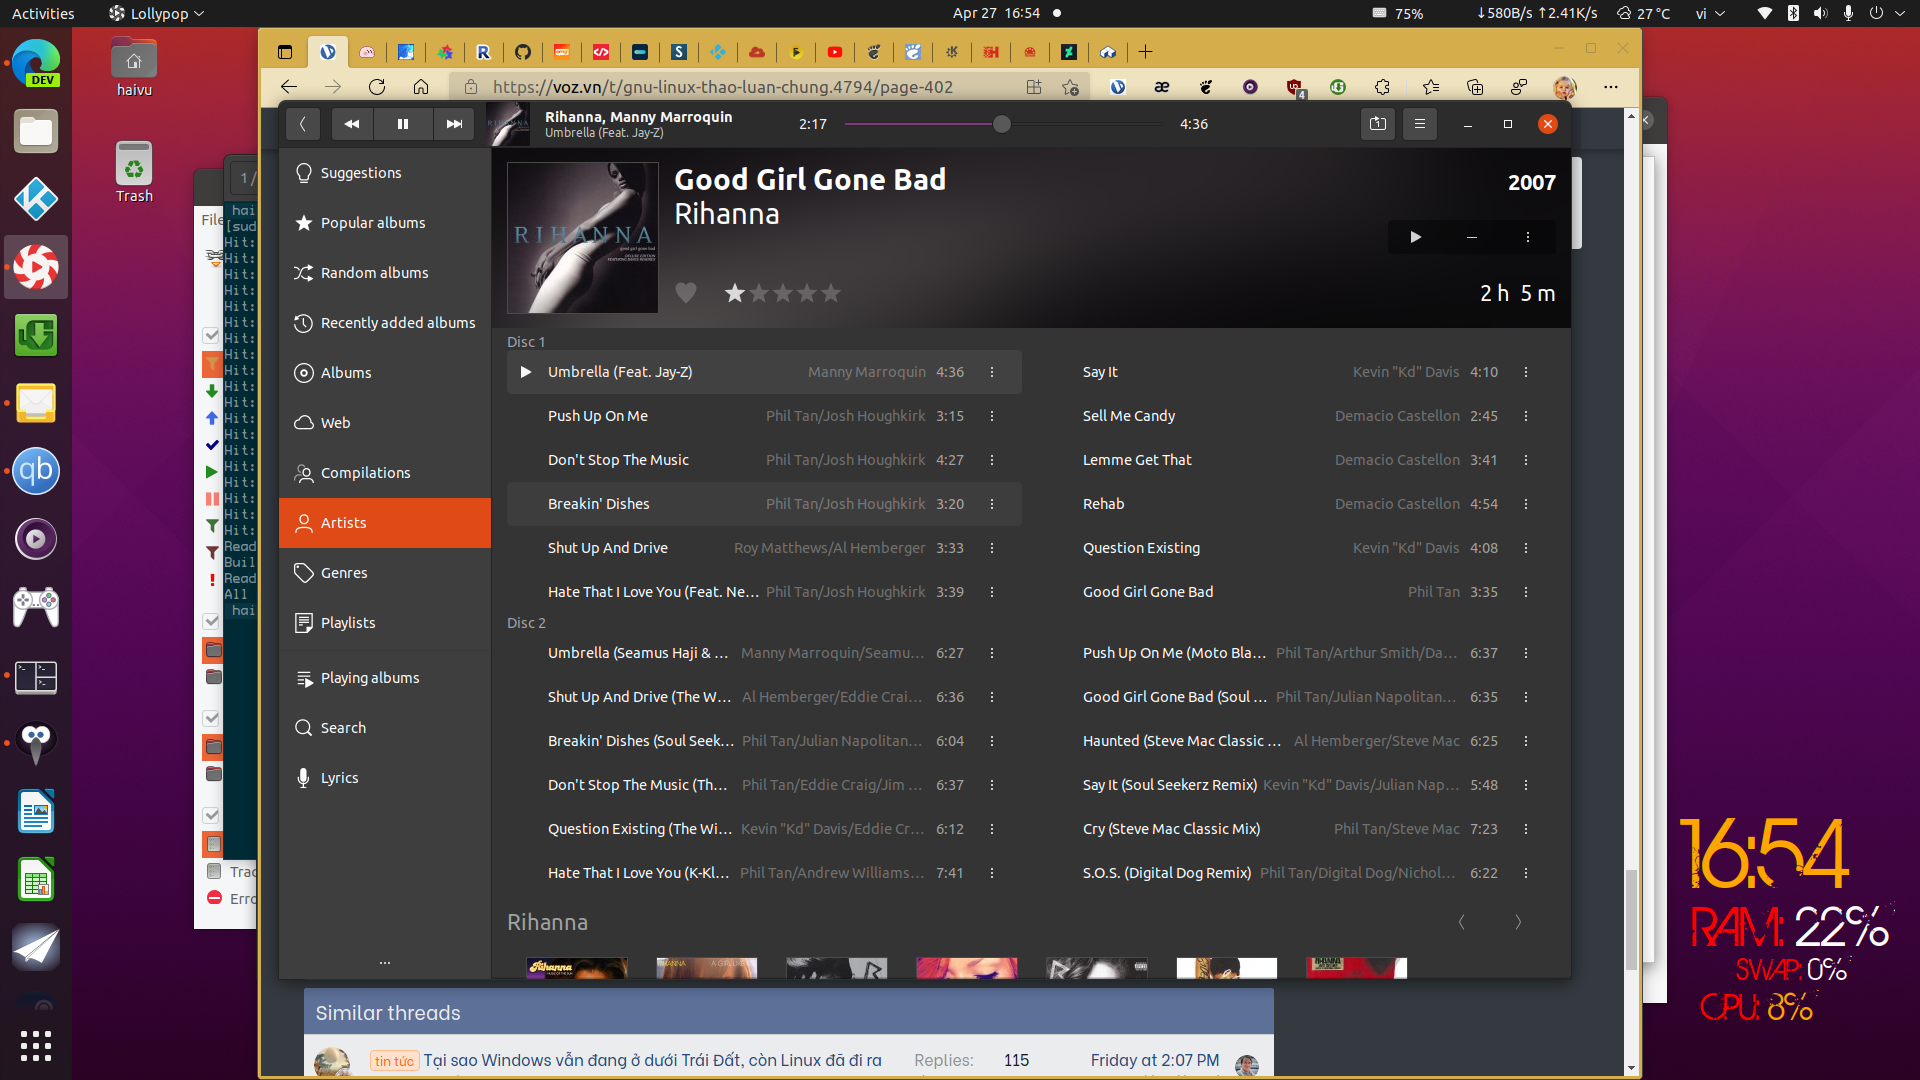This screenshot has width=1920, height=1080.
Task: Open options for Good Girl Gone Bad track
Action: [1526, 592]
